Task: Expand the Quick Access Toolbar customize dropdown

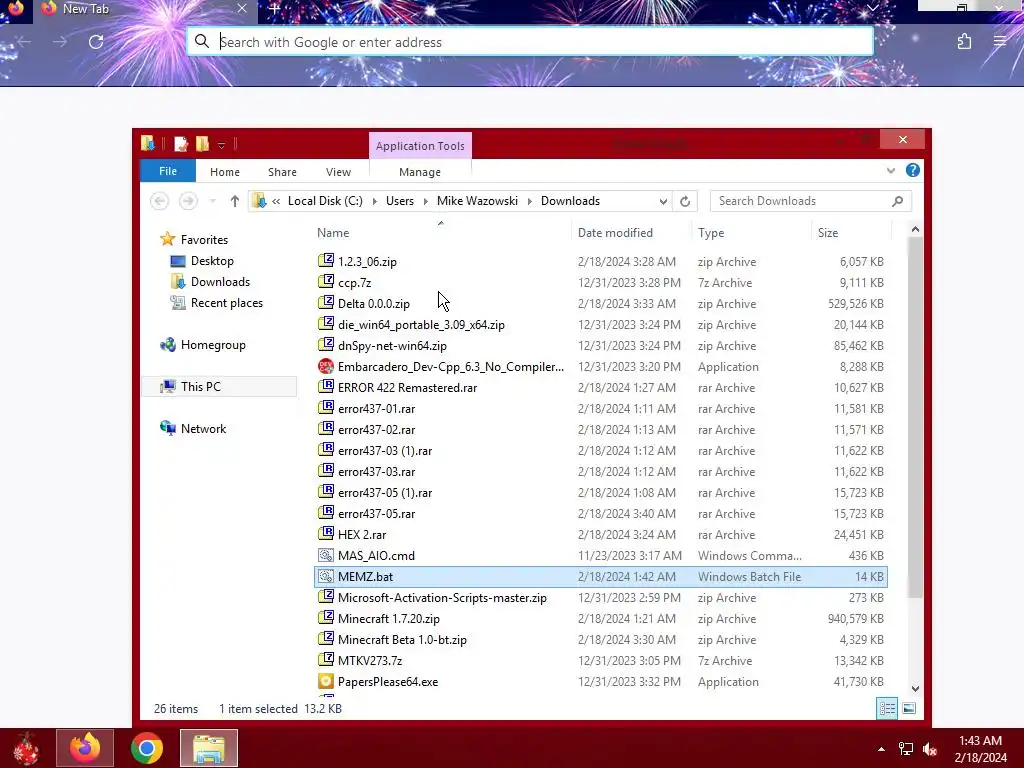Action: pos(221,144)
